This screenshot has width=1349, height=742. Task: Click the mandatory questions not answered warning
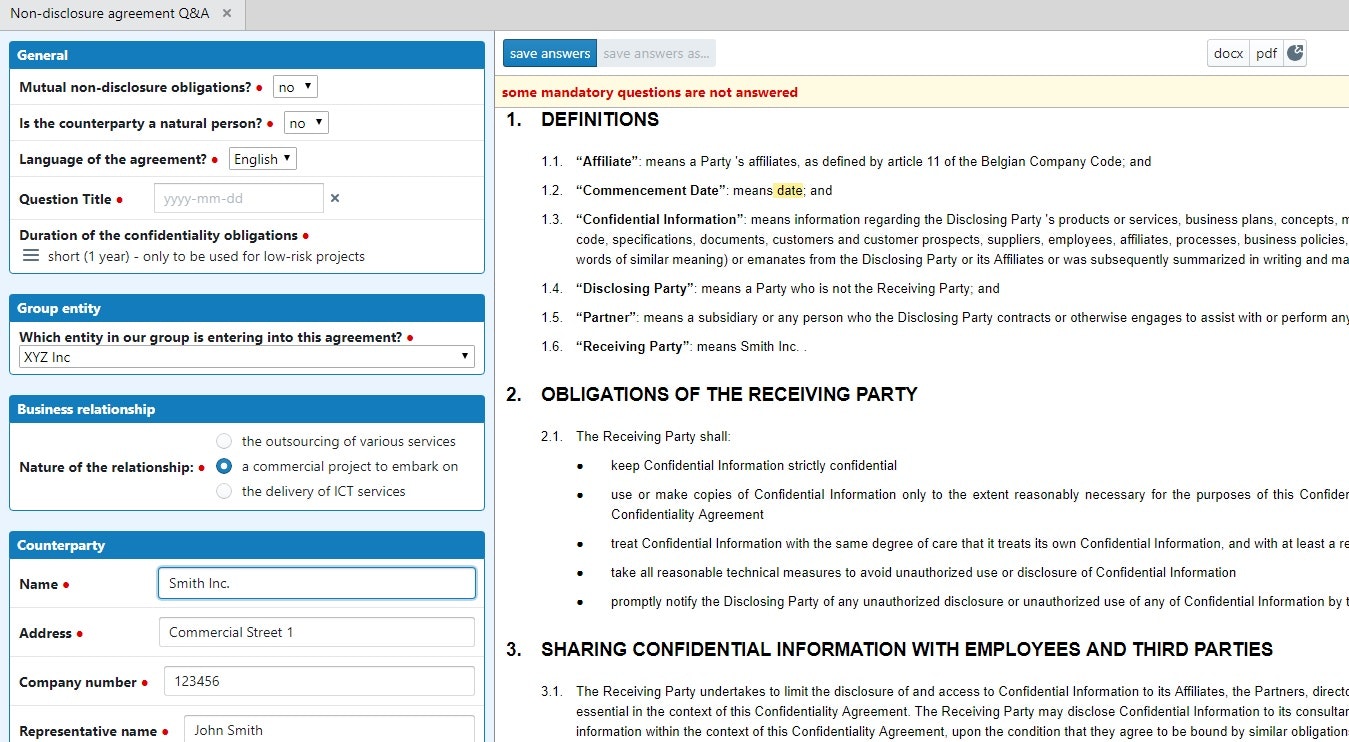coord(650,92)
